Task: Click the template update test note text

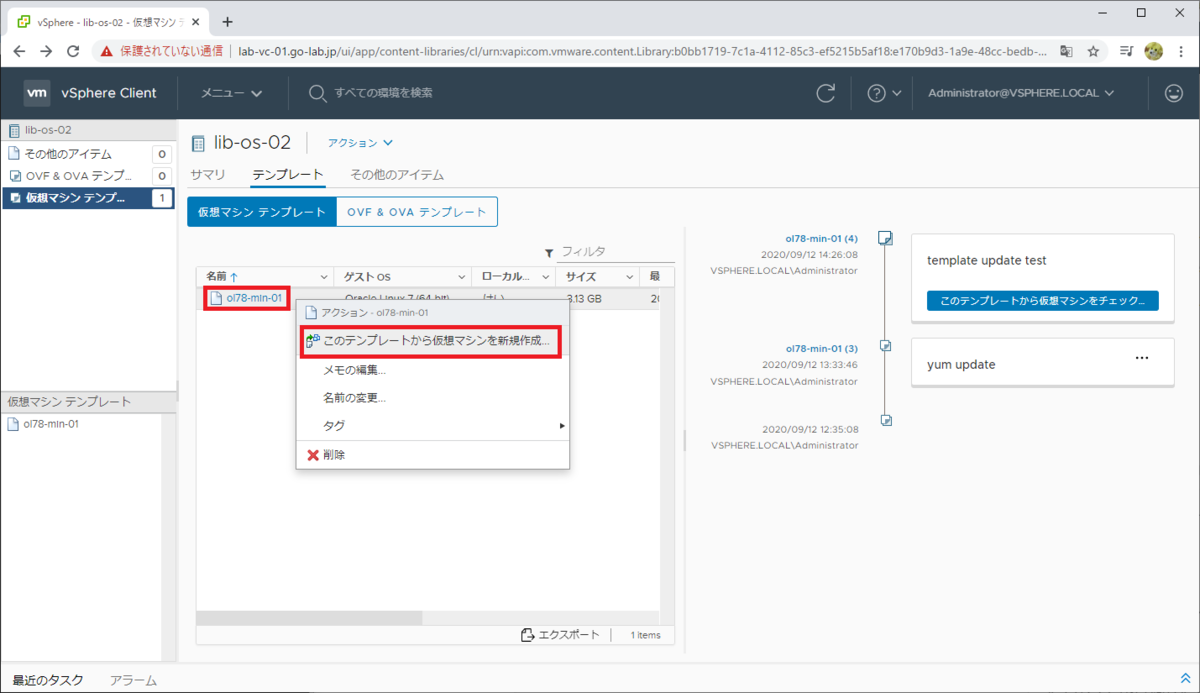Action: [987, 260]
